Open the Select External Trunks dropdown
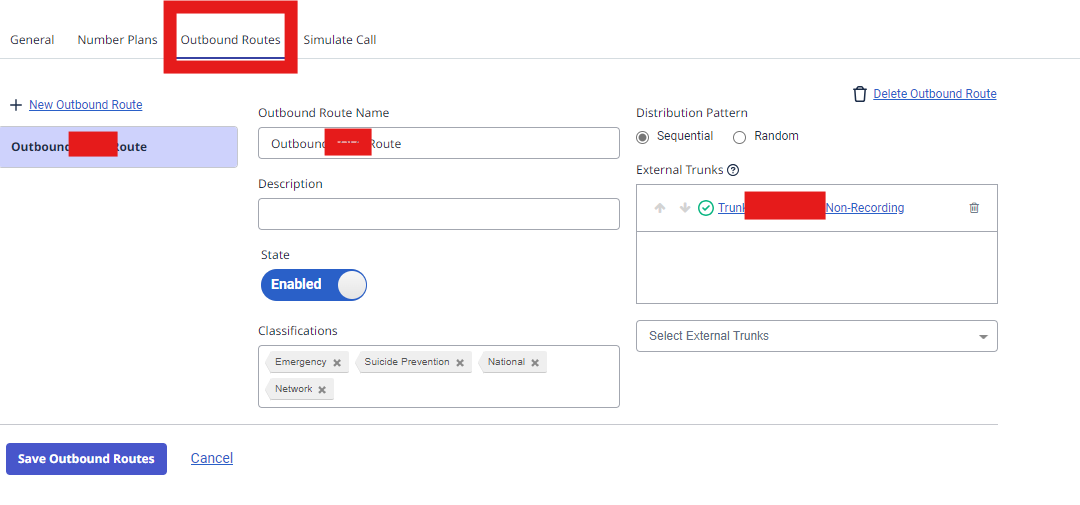Image resolution: width=1080 pixels, height=505 pixels. coord(816,336)
